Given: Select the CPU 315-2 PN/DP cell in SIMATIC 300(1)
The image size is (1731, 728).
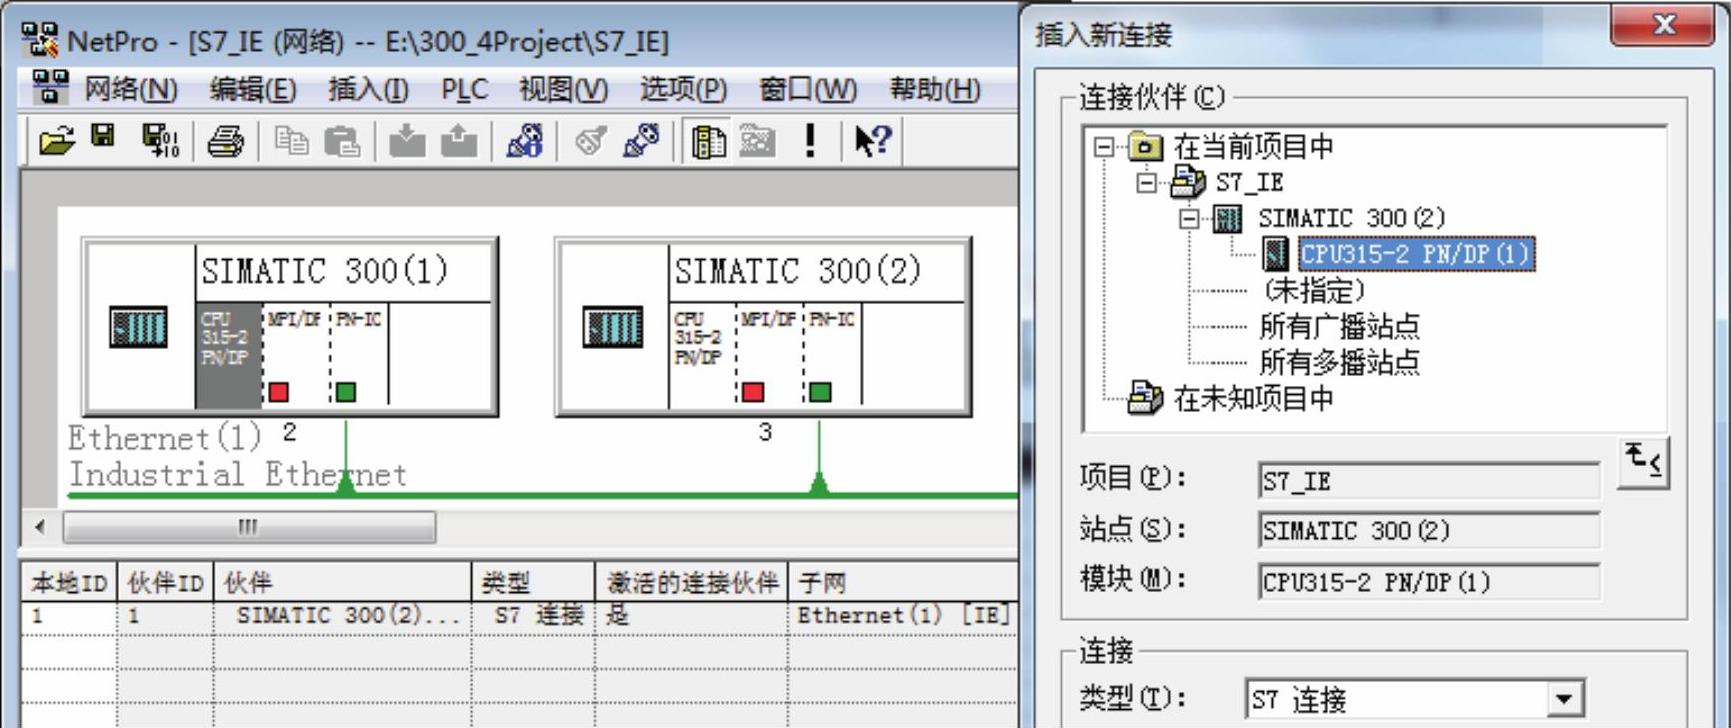Looking at the screenshot, I should [x=228, y=356].
